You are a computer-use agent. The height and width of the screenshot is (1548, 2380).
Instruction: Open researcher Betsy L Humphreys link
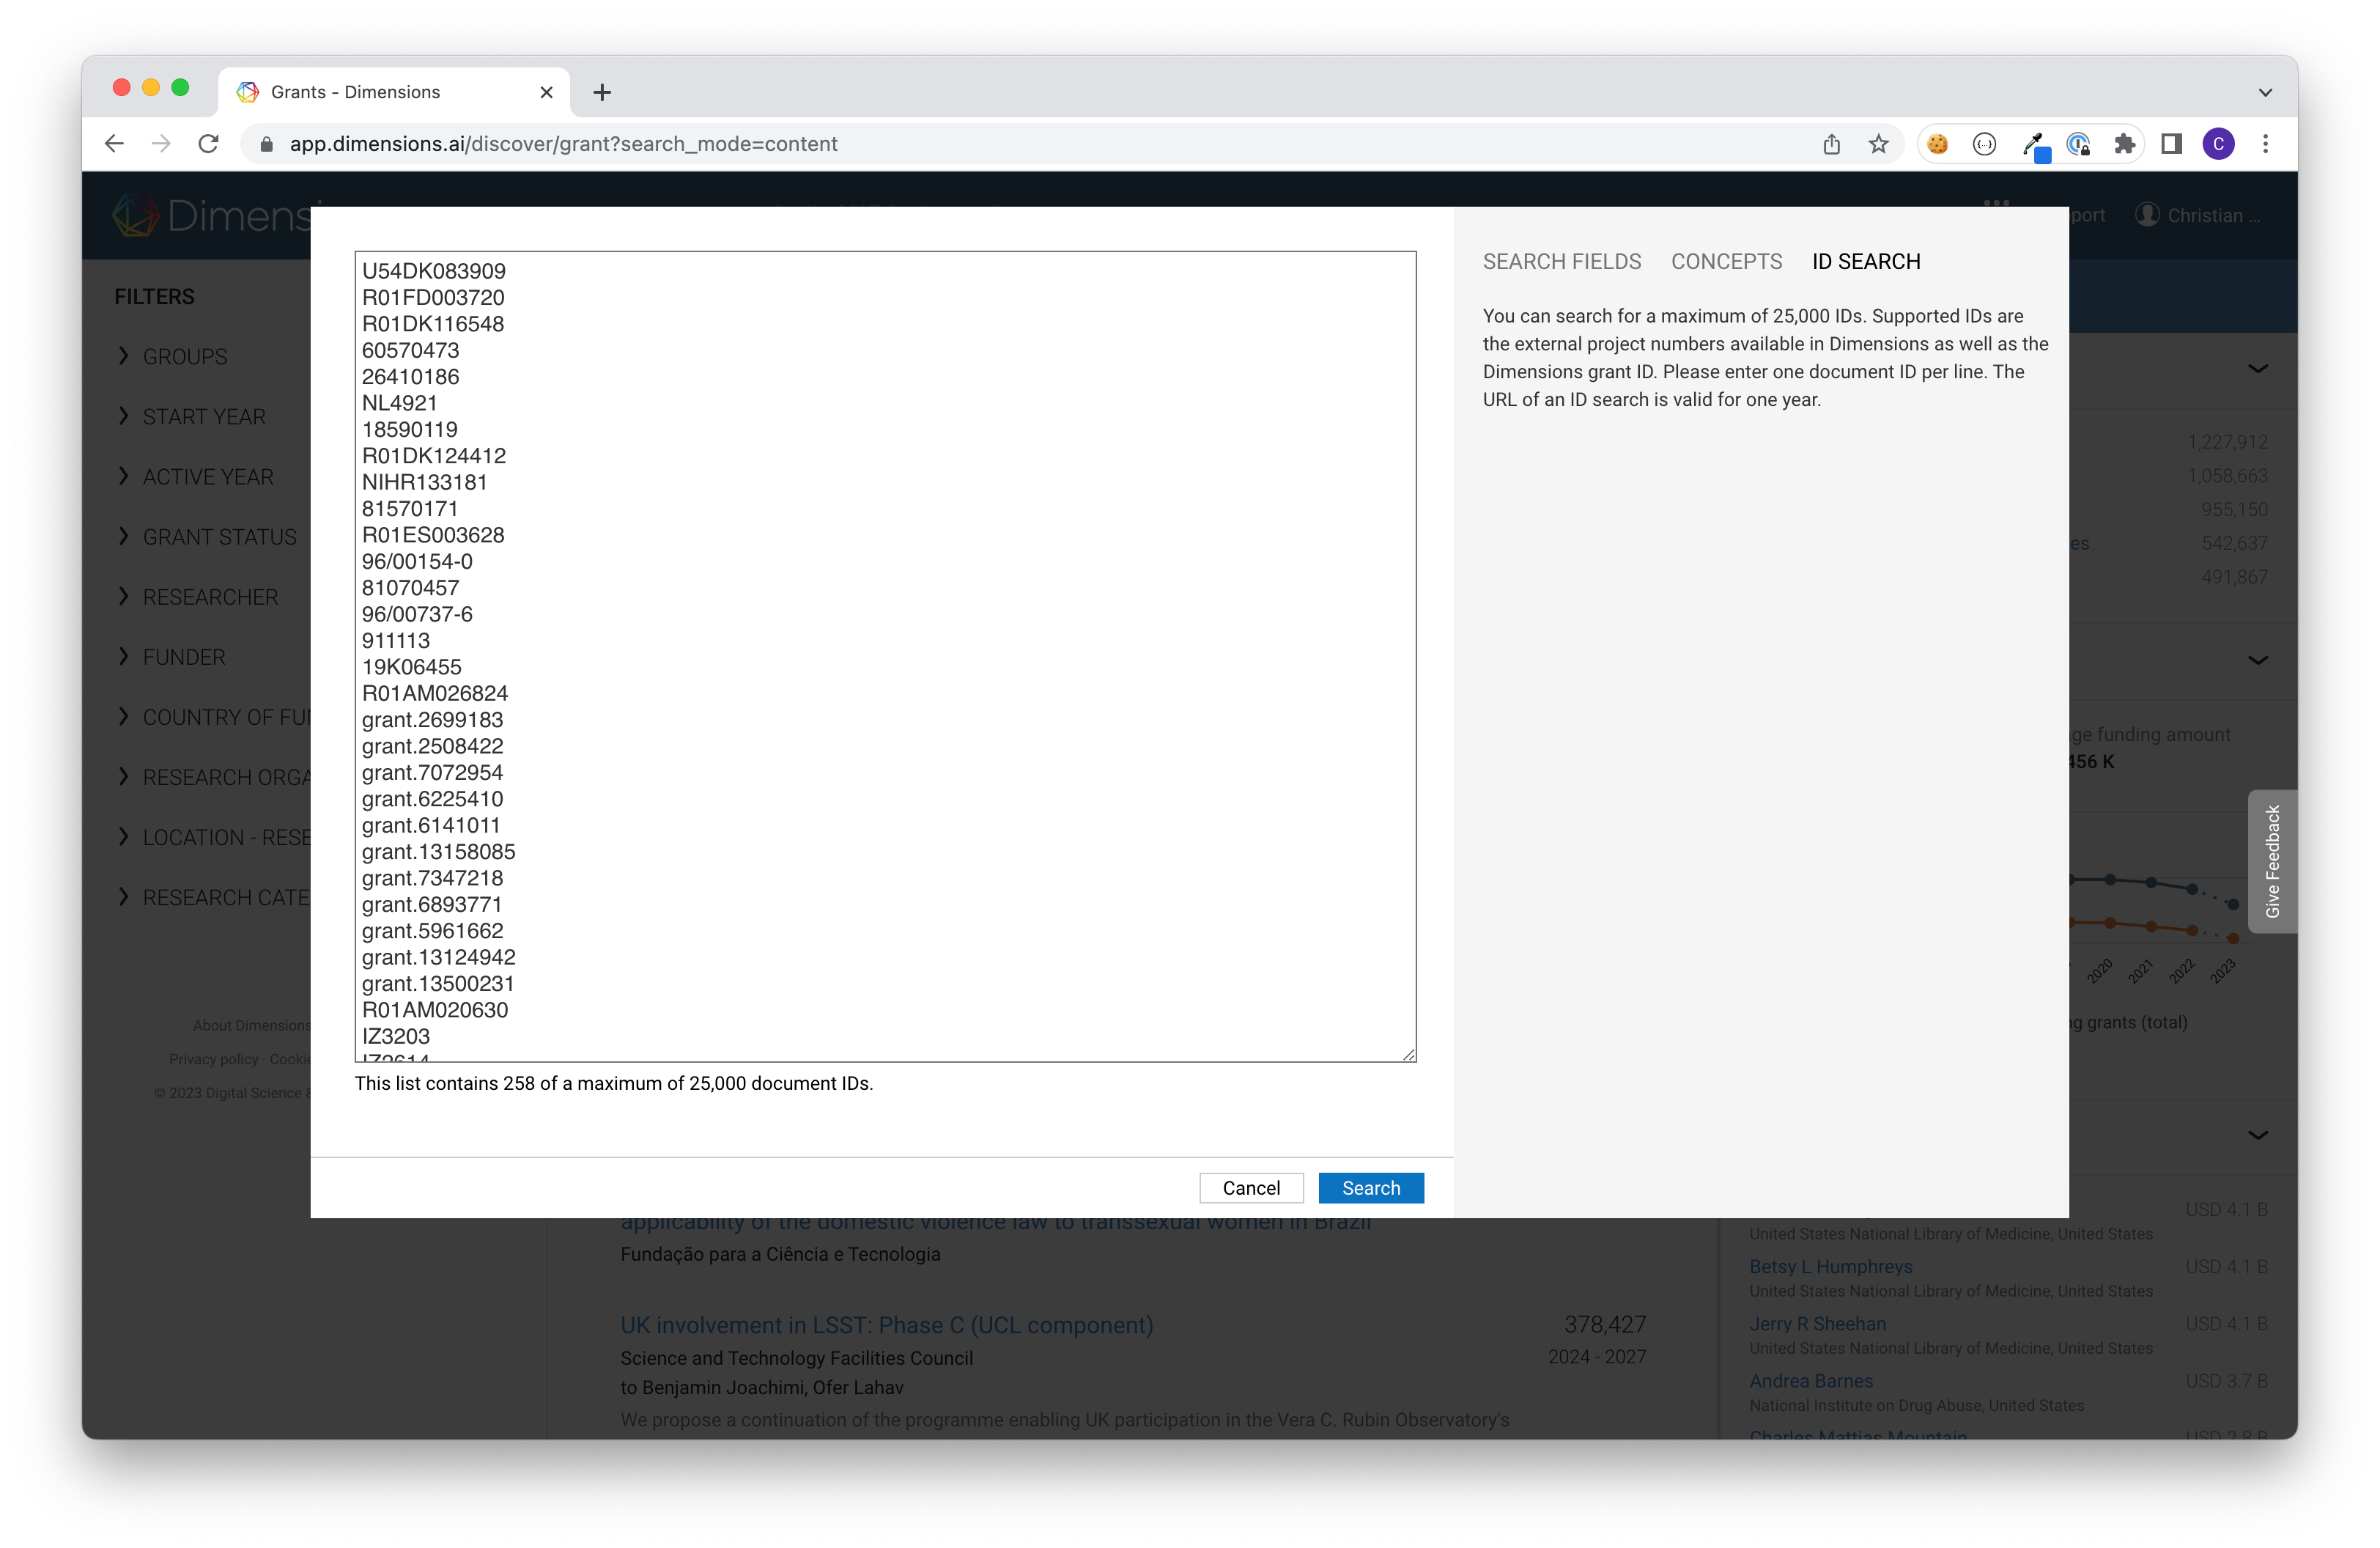tap(1830, 1266)
